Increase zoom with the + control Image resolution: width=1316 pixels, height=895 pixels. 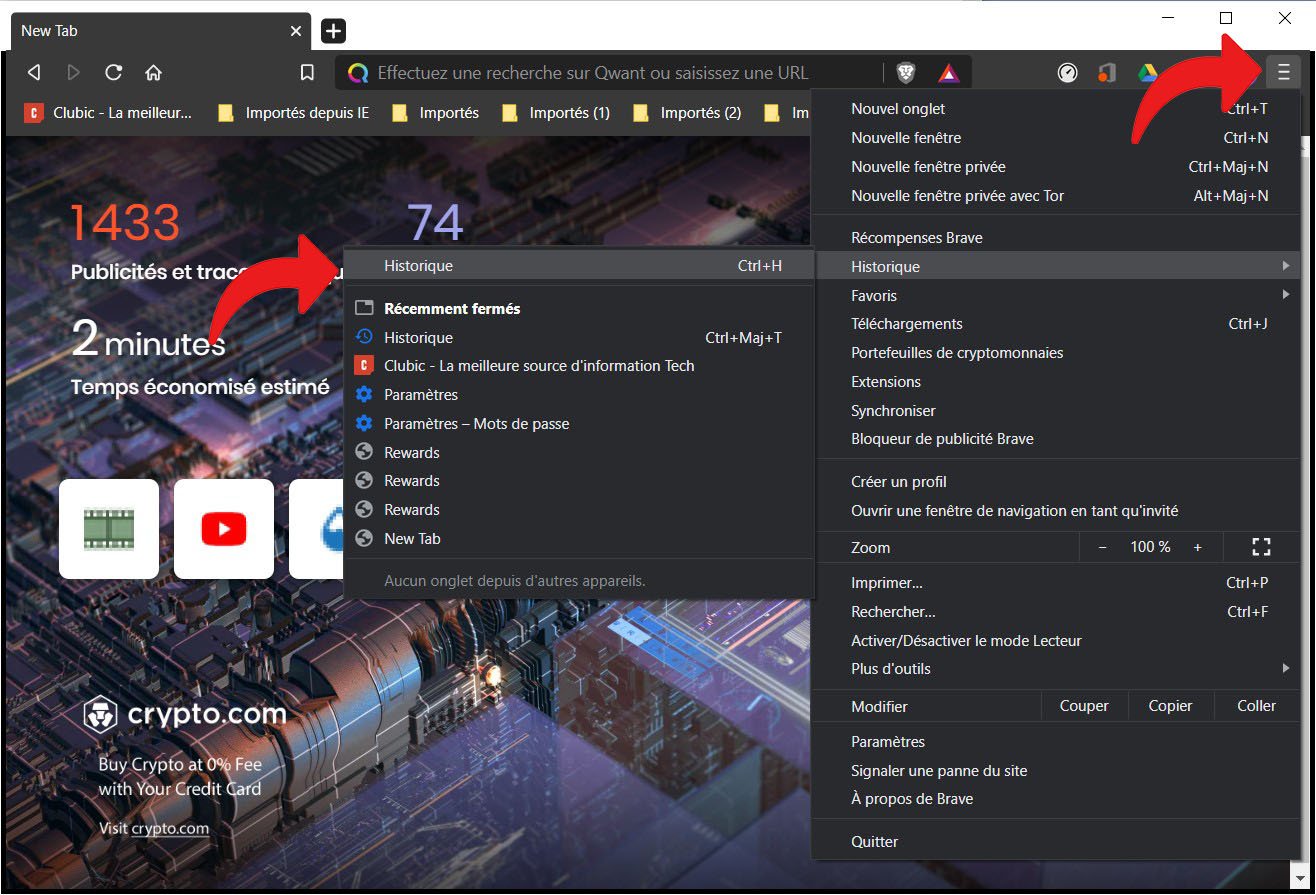pyautogui.click(x=1197, y=547)
